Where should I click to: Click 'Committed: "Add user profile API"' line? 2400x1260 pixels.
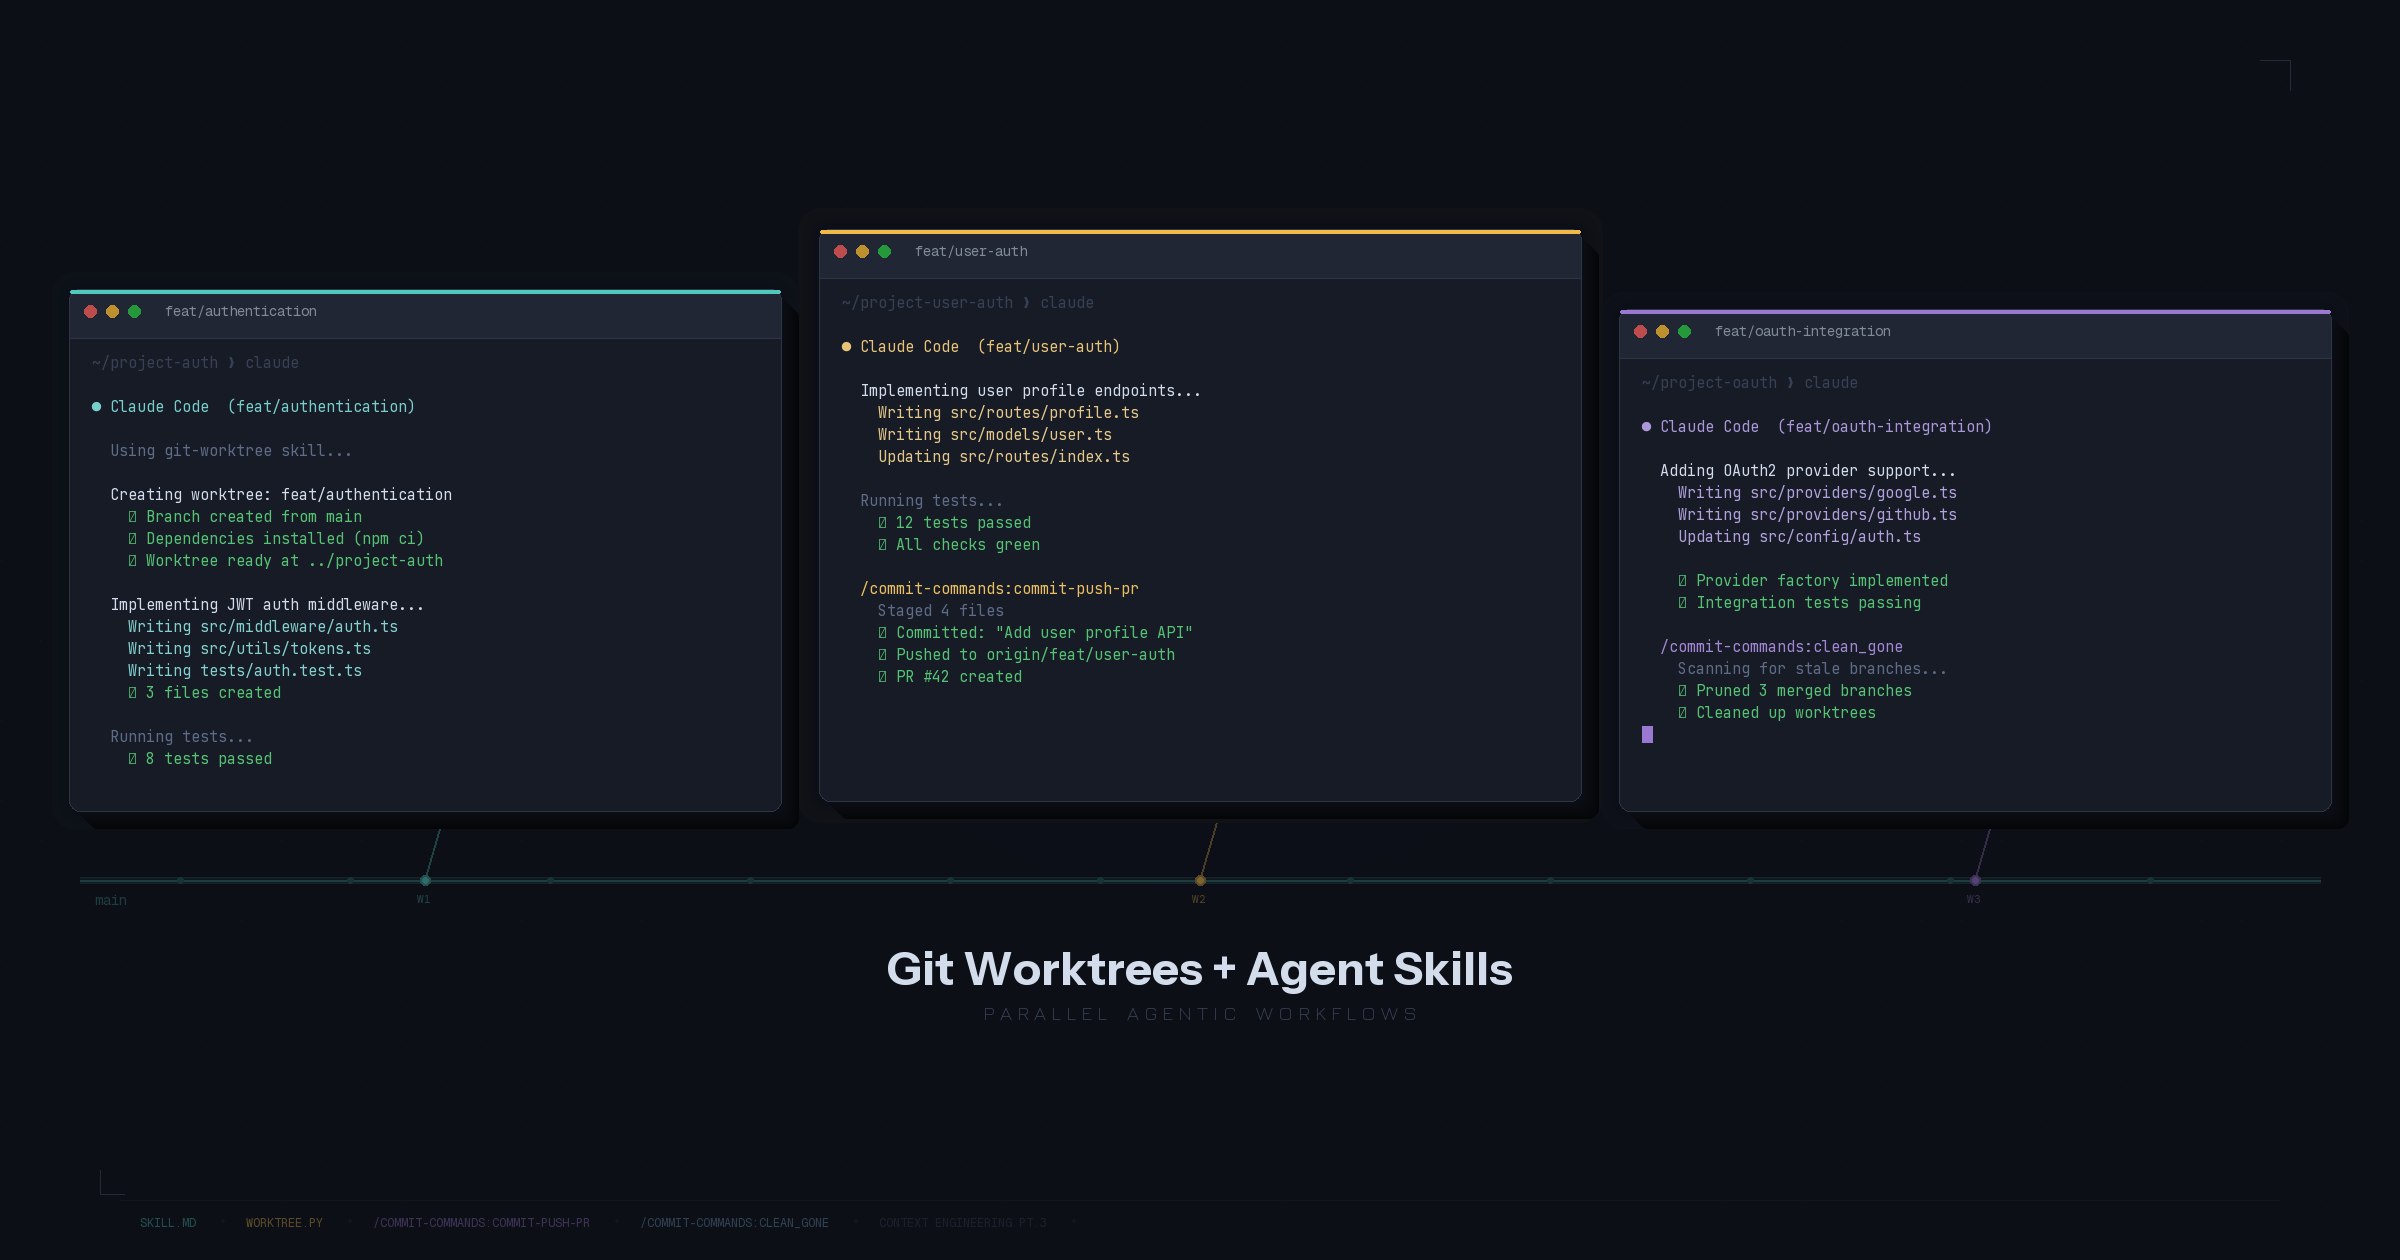[x=1035, y=633]
